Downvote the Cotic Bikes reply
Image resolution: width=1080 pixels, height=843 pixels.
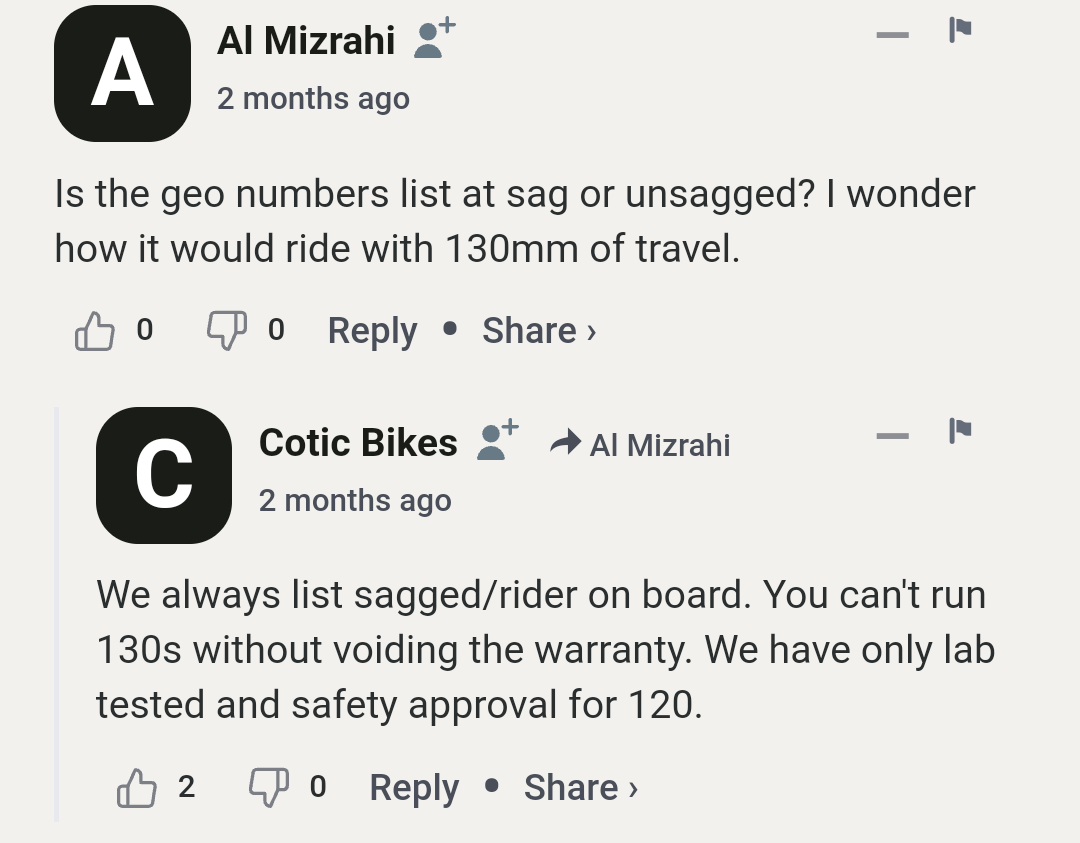268,788
